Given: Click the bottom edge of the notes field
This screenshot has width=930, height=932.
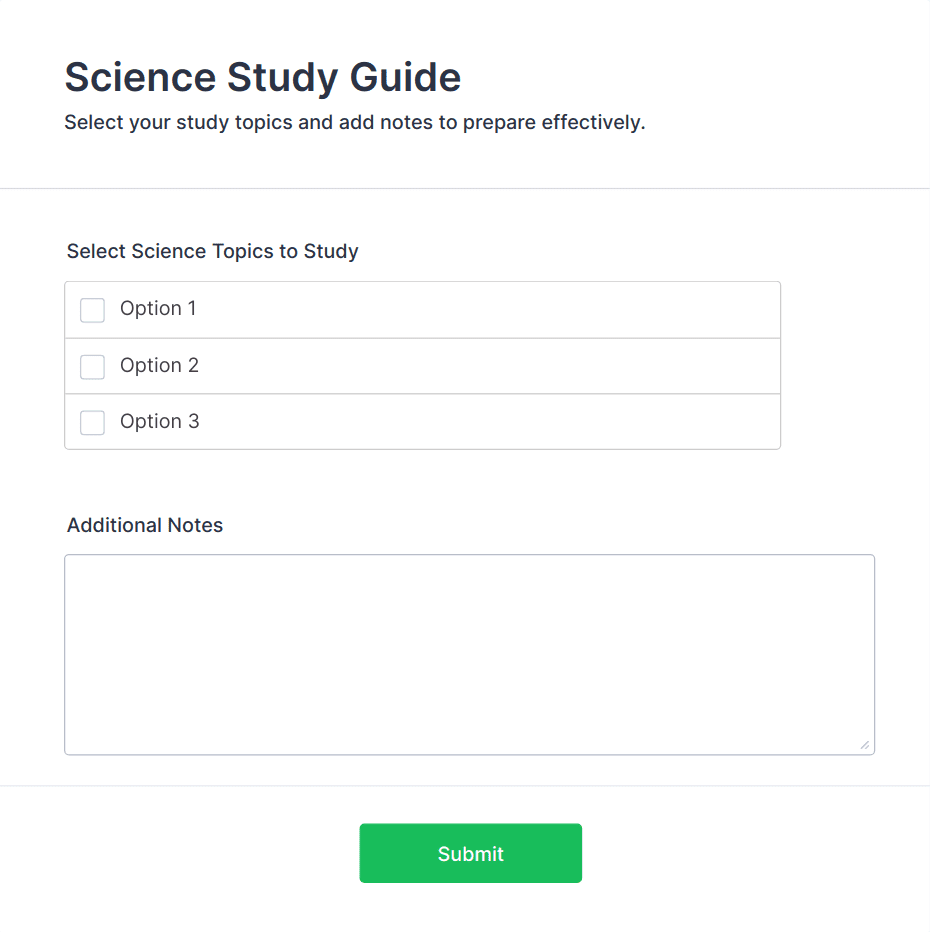Looking at the screenshot, I should click(470, 751).
